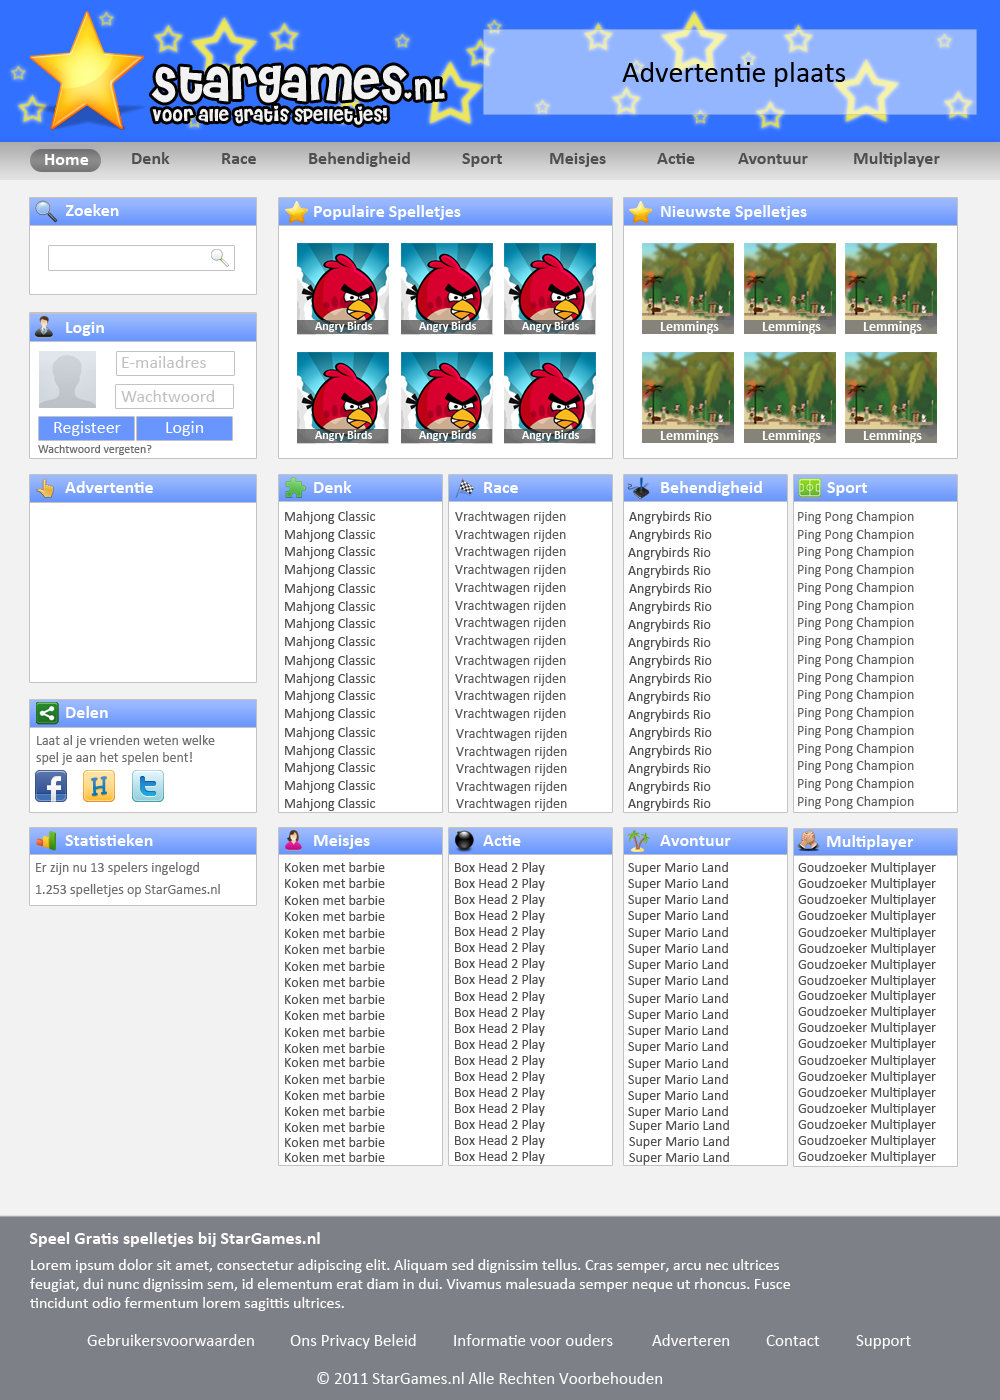Submit search with the search field magnifier

click(219, 257)
